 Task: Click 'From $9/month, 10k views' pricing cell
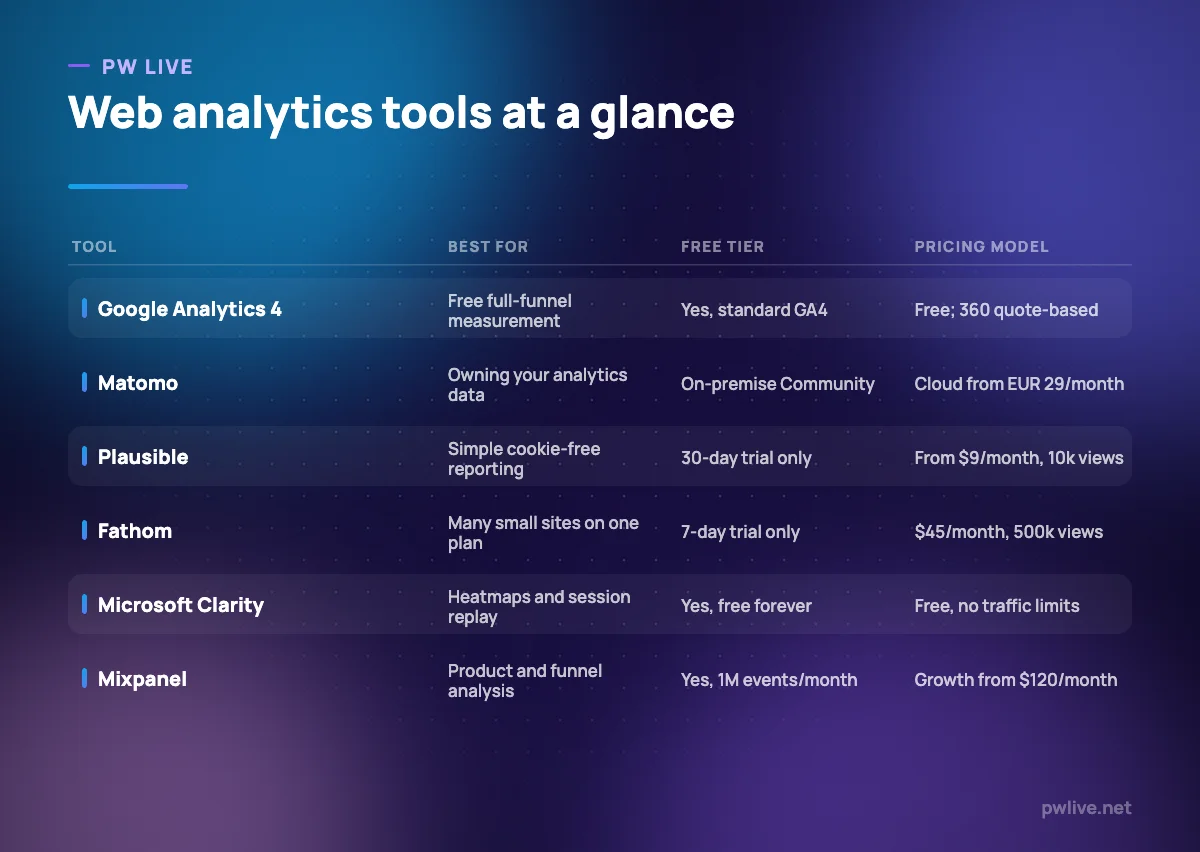coord(1019,458)
